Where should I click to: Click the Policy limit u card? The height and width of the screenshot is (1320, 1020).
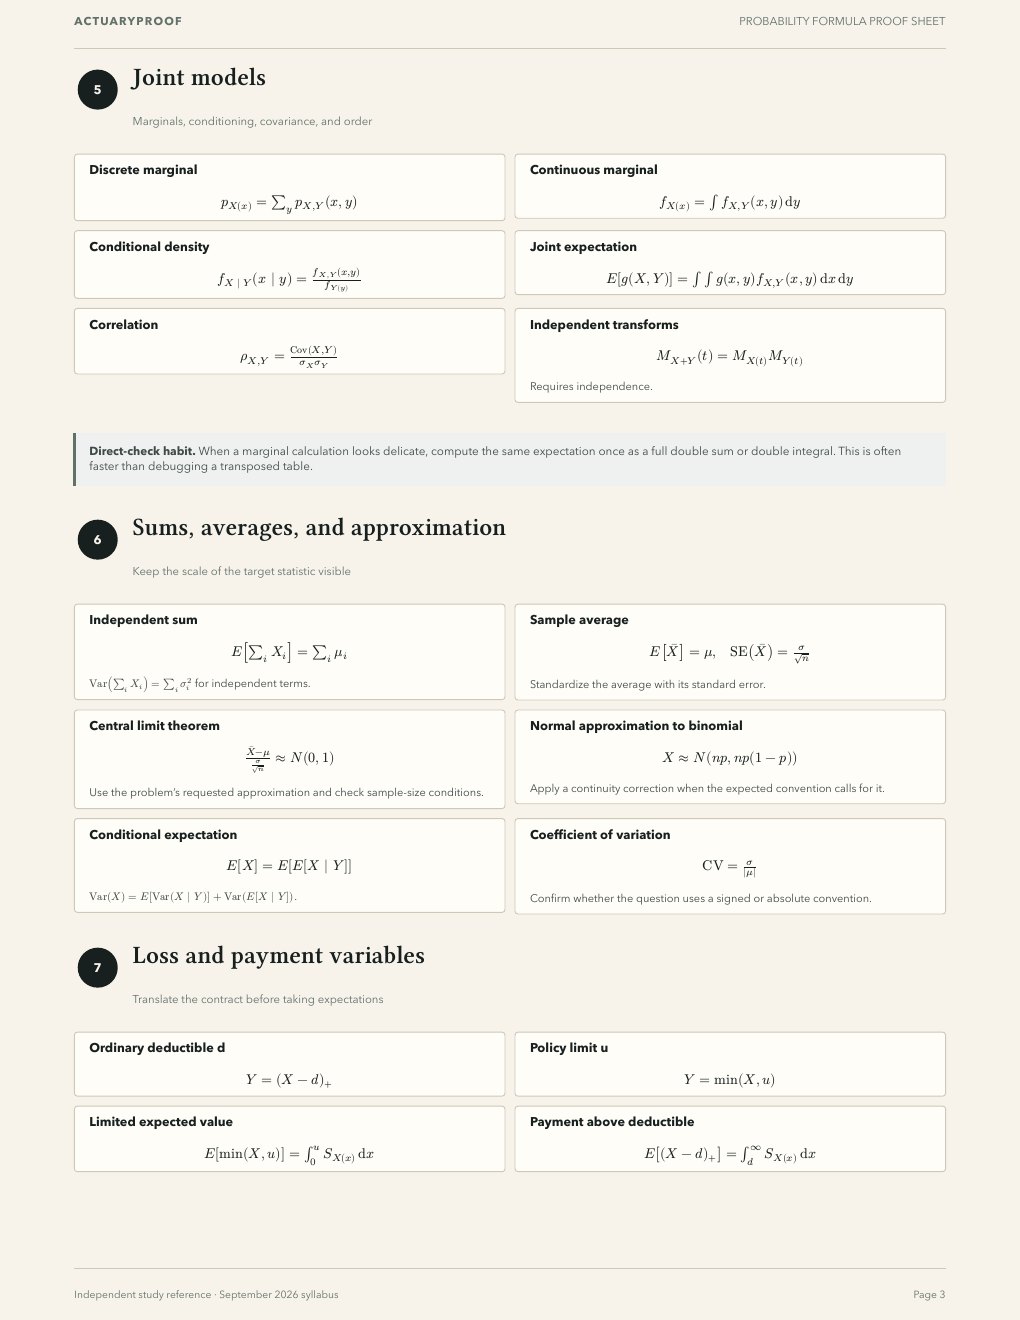[x=730, y=1064]
